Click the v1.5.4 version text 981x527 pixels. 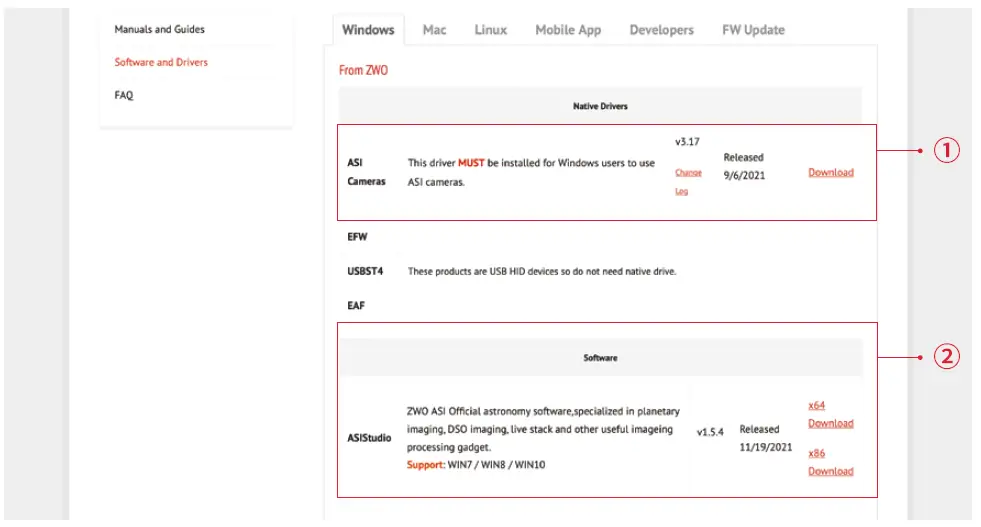point(710,432)
